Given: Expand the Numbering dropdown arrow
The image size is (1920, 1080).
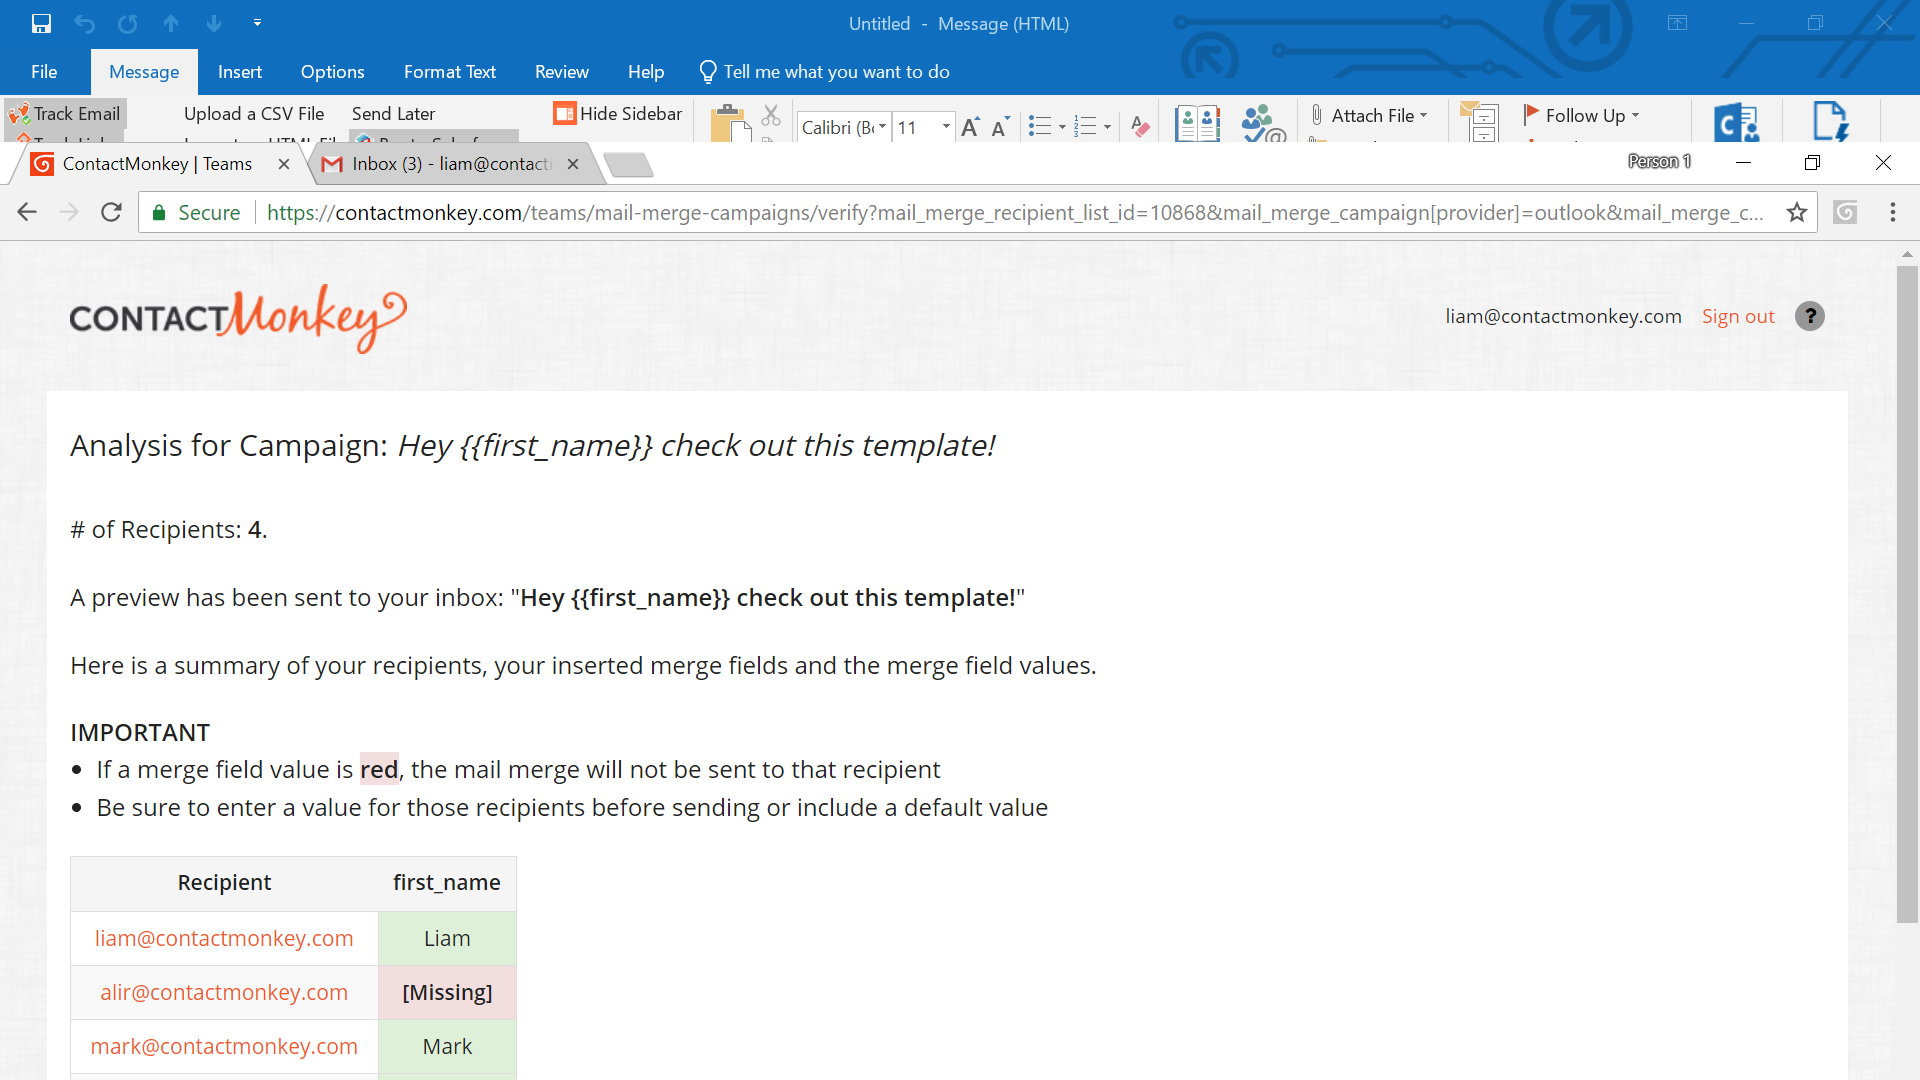Looking at the screenshot, I should point(1107,127).
